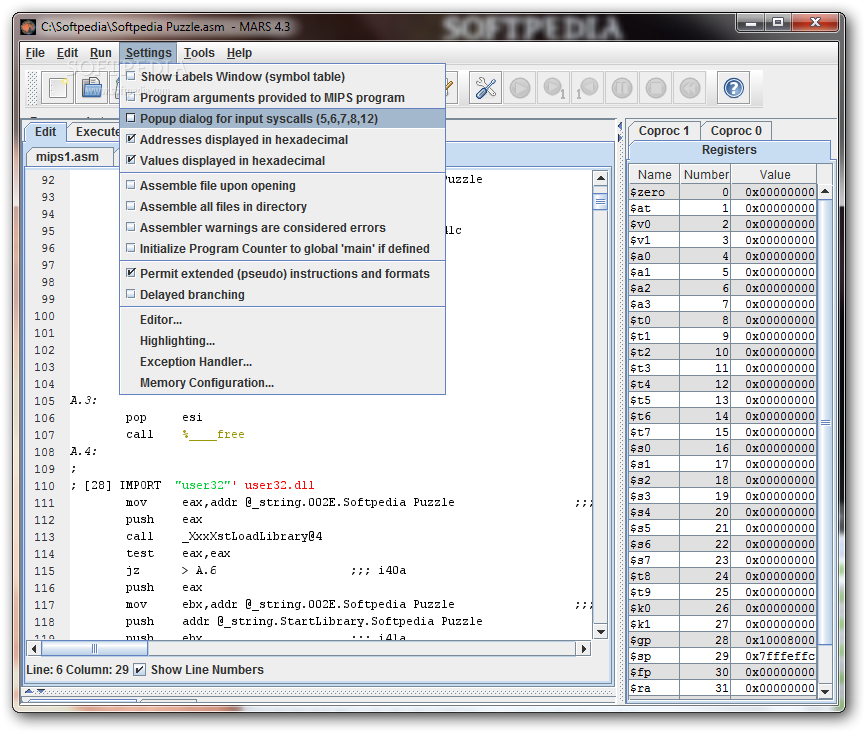Click editor horizontal scrollbar right arrow
Viewport: 866px width, 733px height.
coord(583,648)
